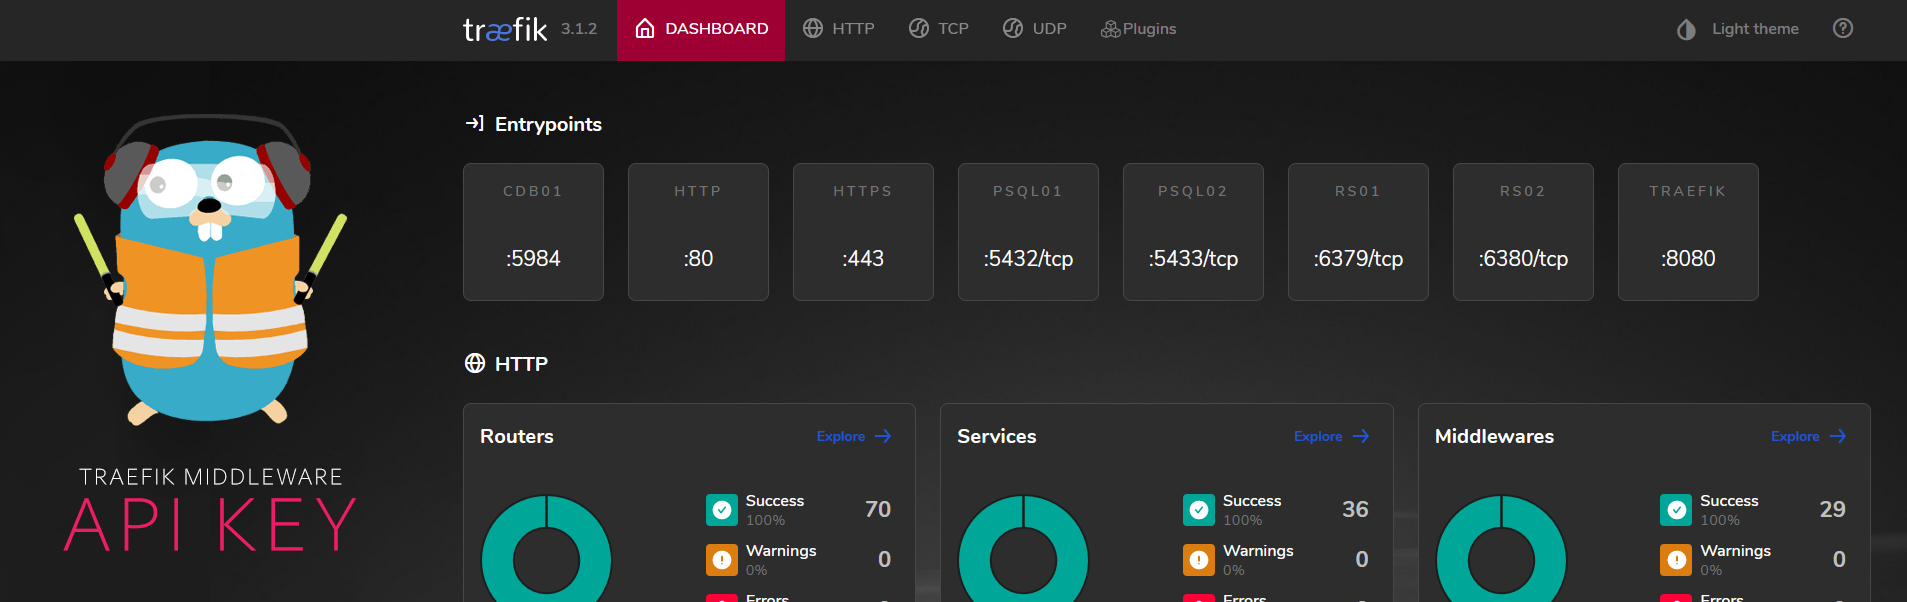1907x602 pixels.
Task: Select the TRAEFIK :8080 entrypoint card
Action: click(x=1688, y=232)
